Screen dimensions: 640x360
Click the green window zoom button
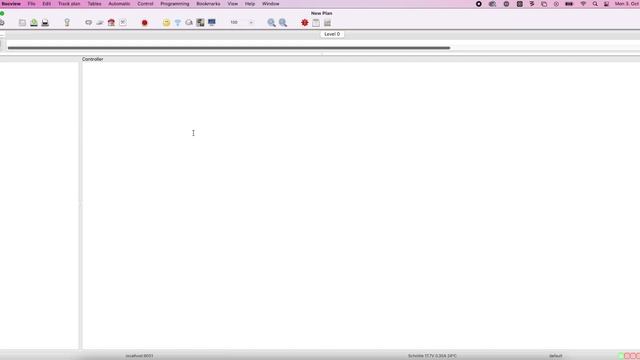point(2,13)
